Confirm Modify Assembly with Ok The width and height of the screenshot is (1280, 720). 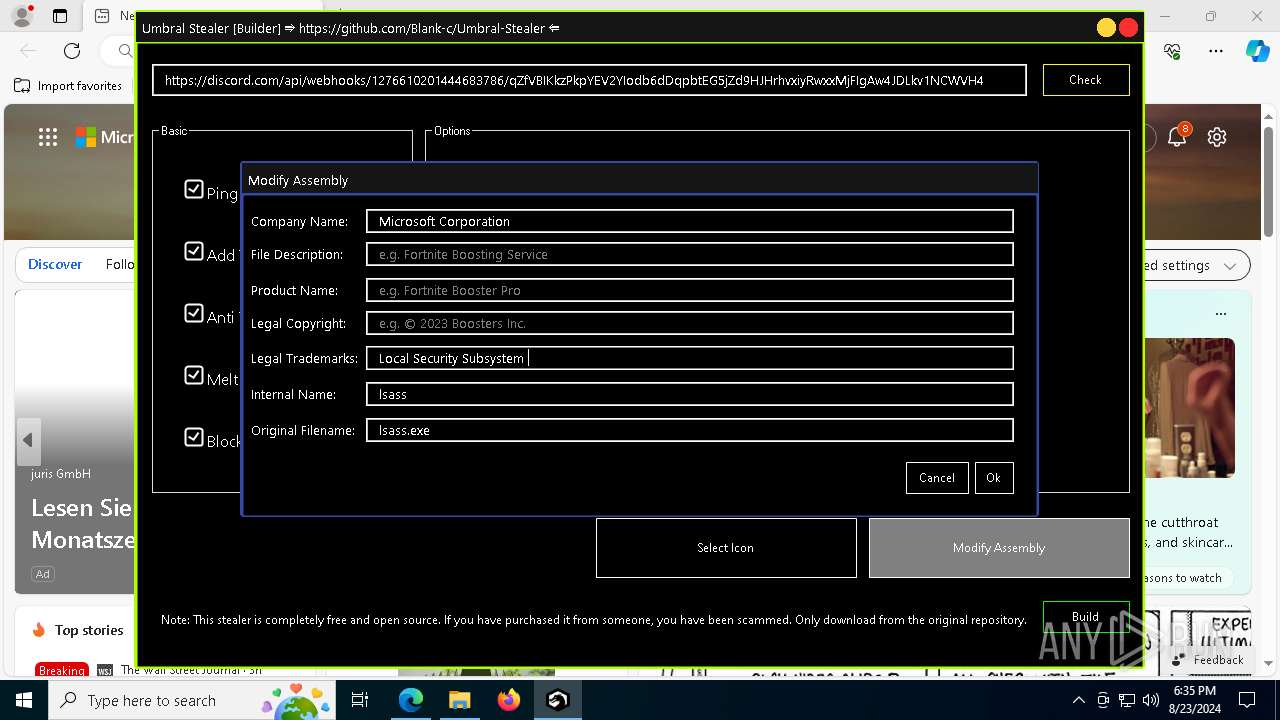click(993, 478)
